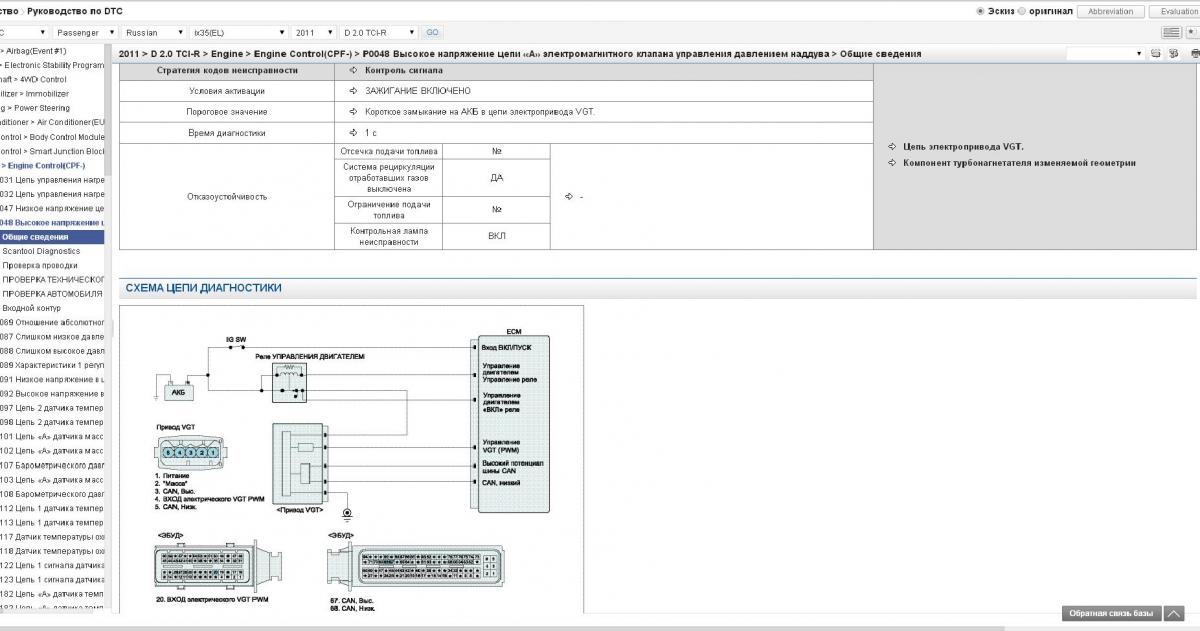Click the GO button
Viewport: 1200px width, 631px height.
[x=432, y=32]
